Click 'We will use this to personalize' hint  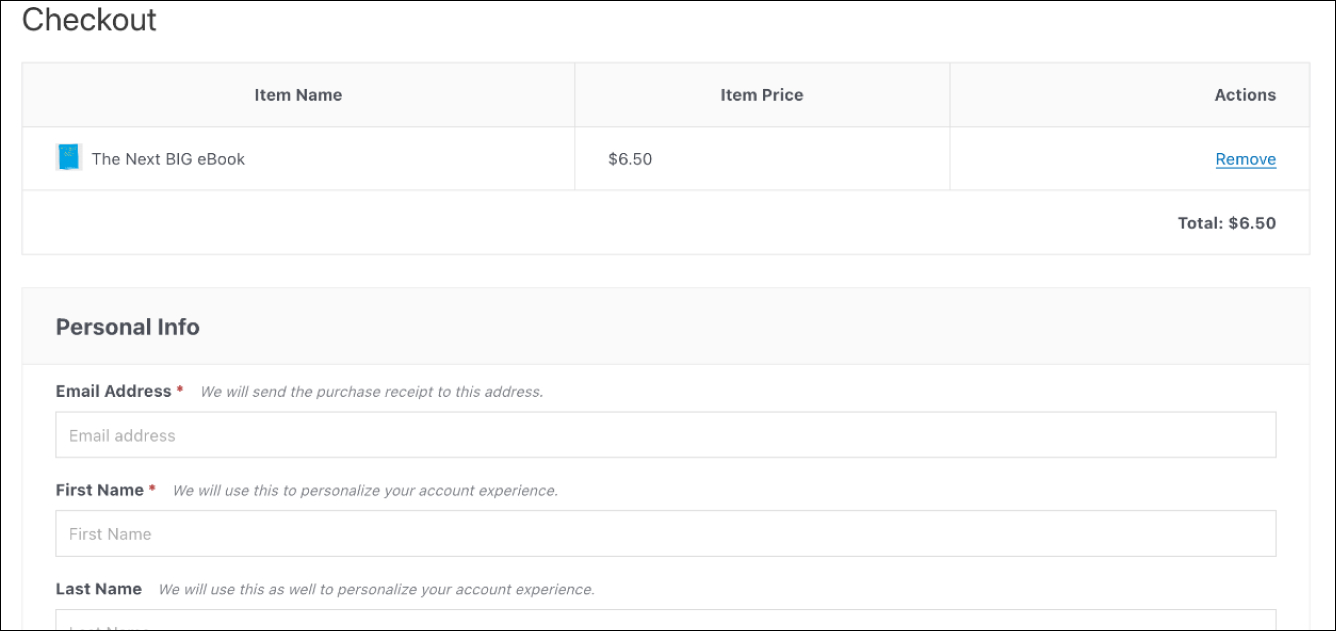pyautogui.click(x=365, y=491)
